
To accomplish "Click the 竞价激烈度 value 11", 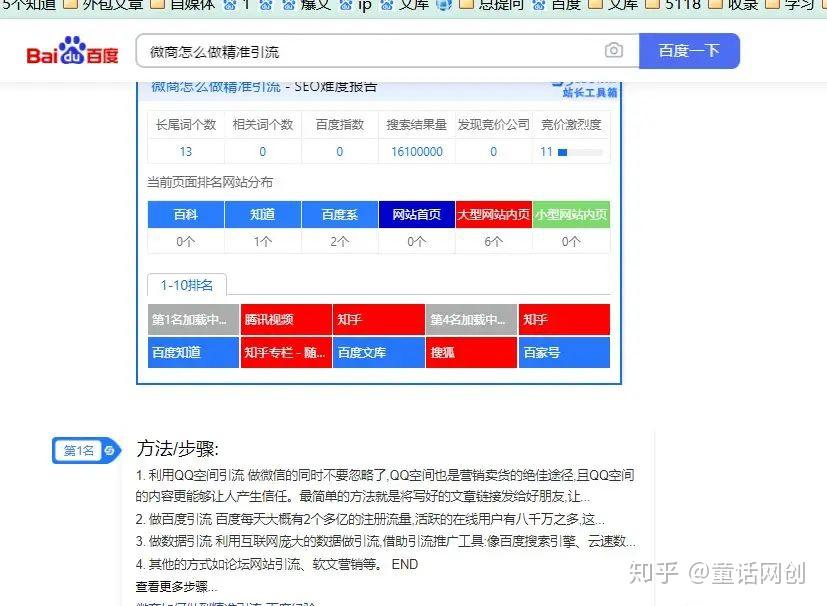I will coord(546,152).
